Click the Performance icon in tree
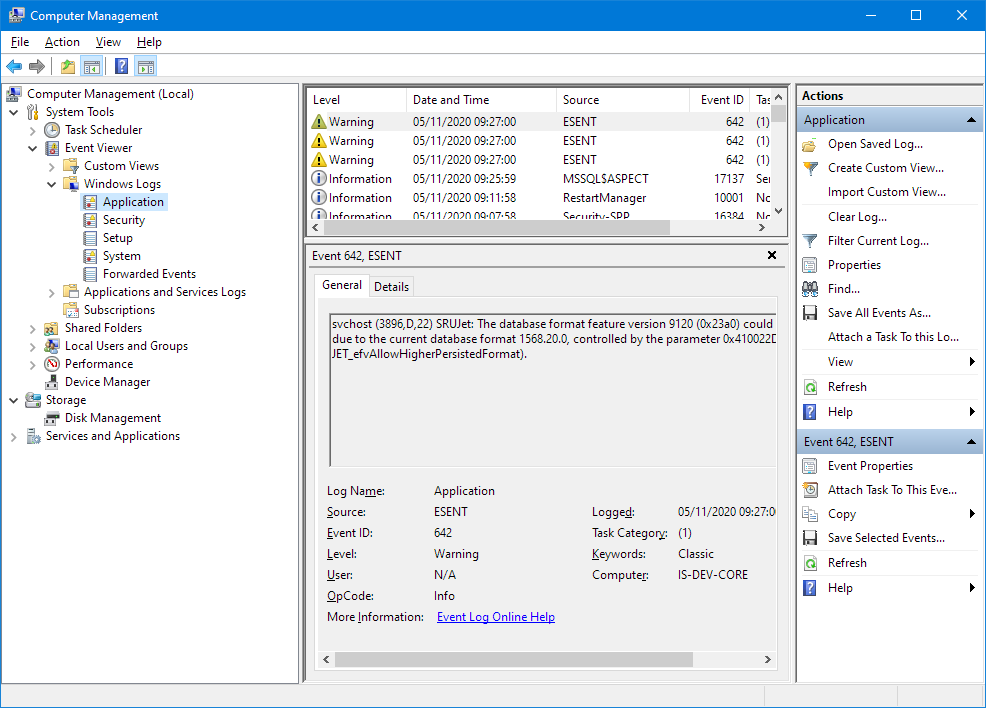986x708 pixels. coord(52,364)
